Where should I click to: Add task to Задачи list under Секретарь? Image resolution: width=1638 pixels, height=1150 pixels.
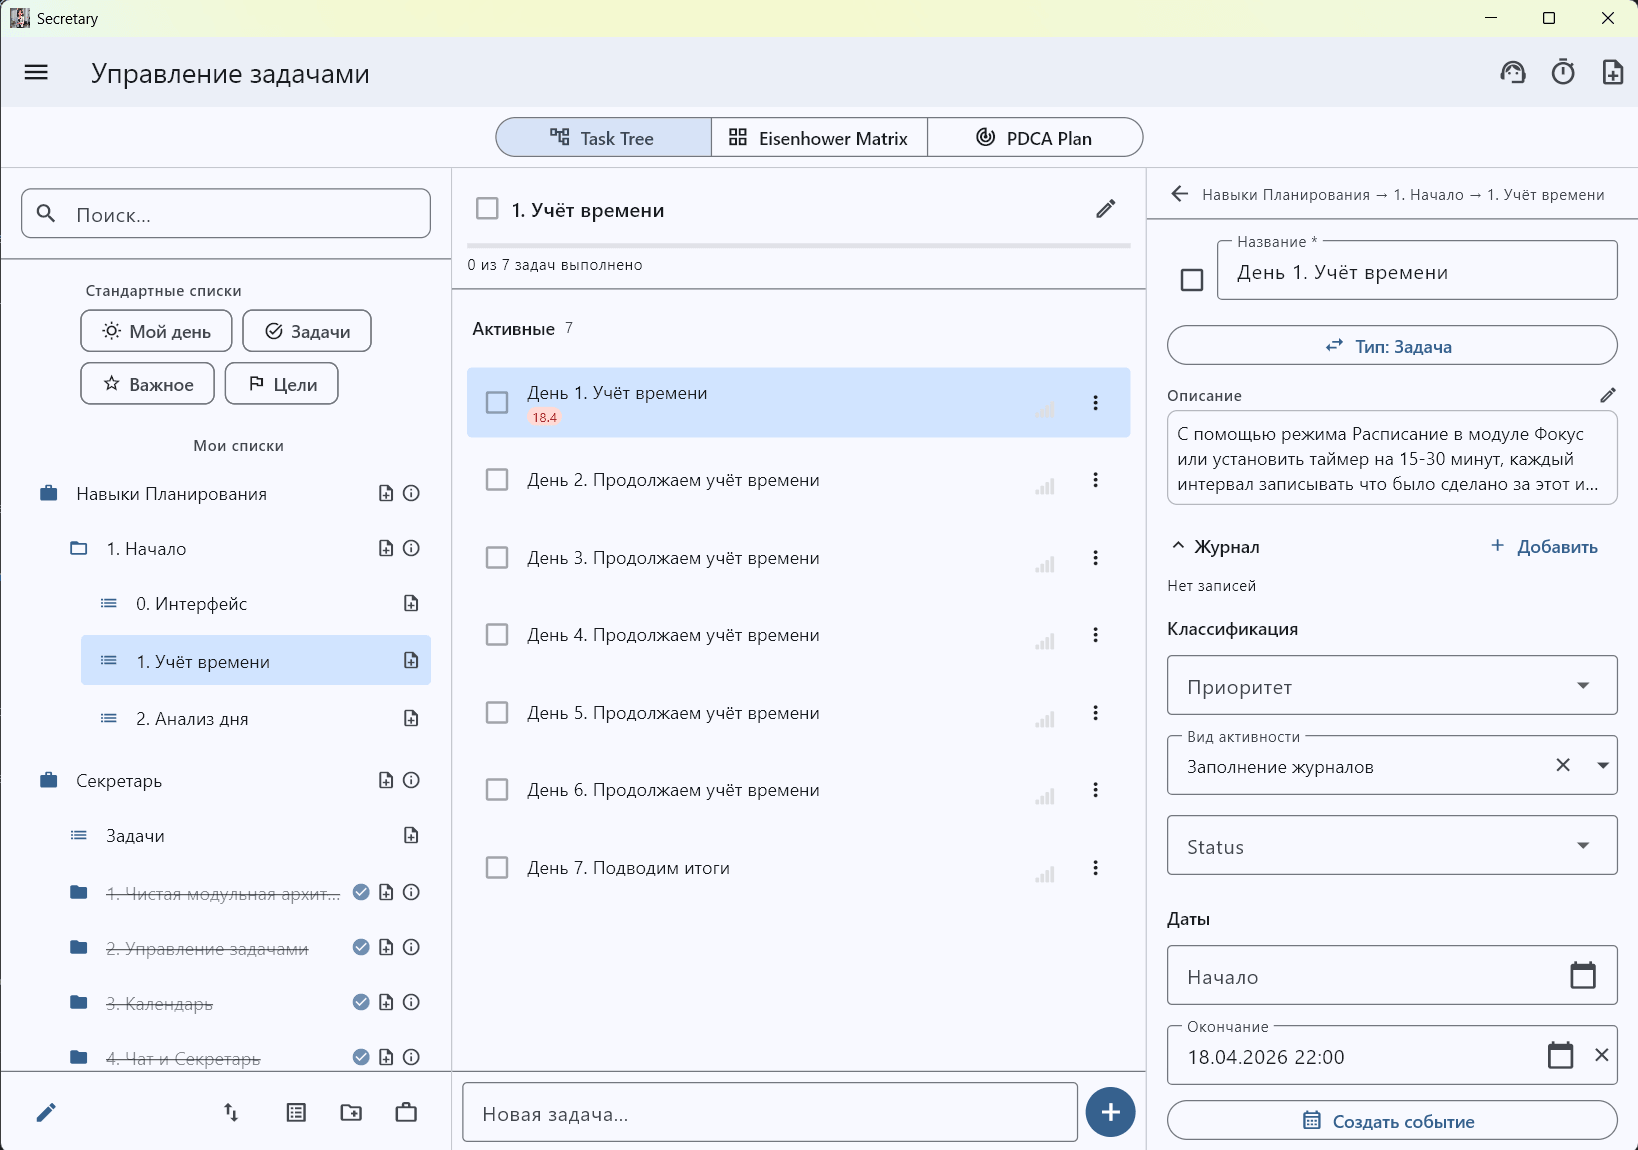(411, 835)
